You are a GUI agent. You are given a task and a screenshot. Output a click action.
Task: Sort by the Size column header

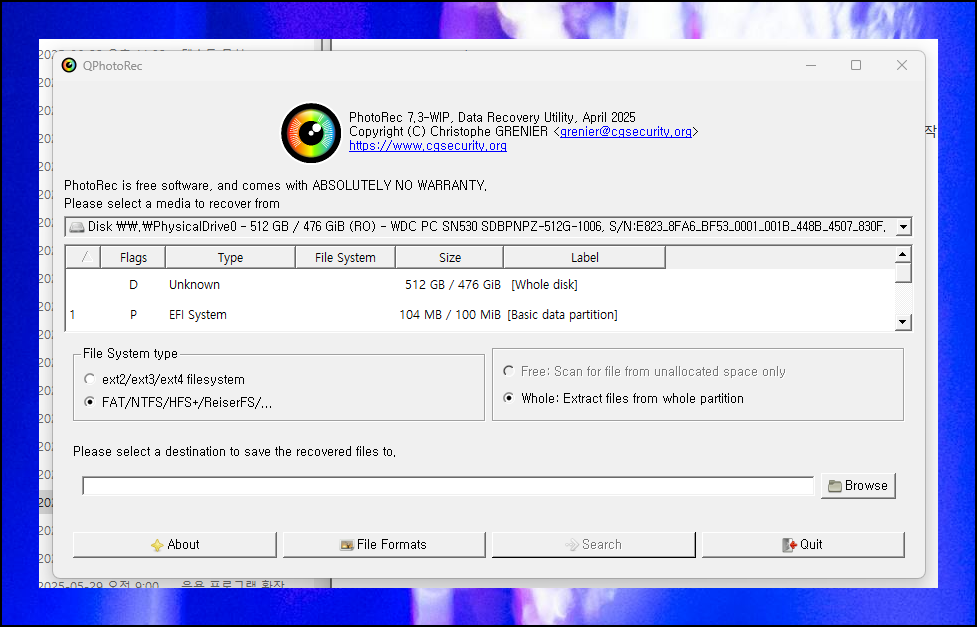tap(449, 257)
